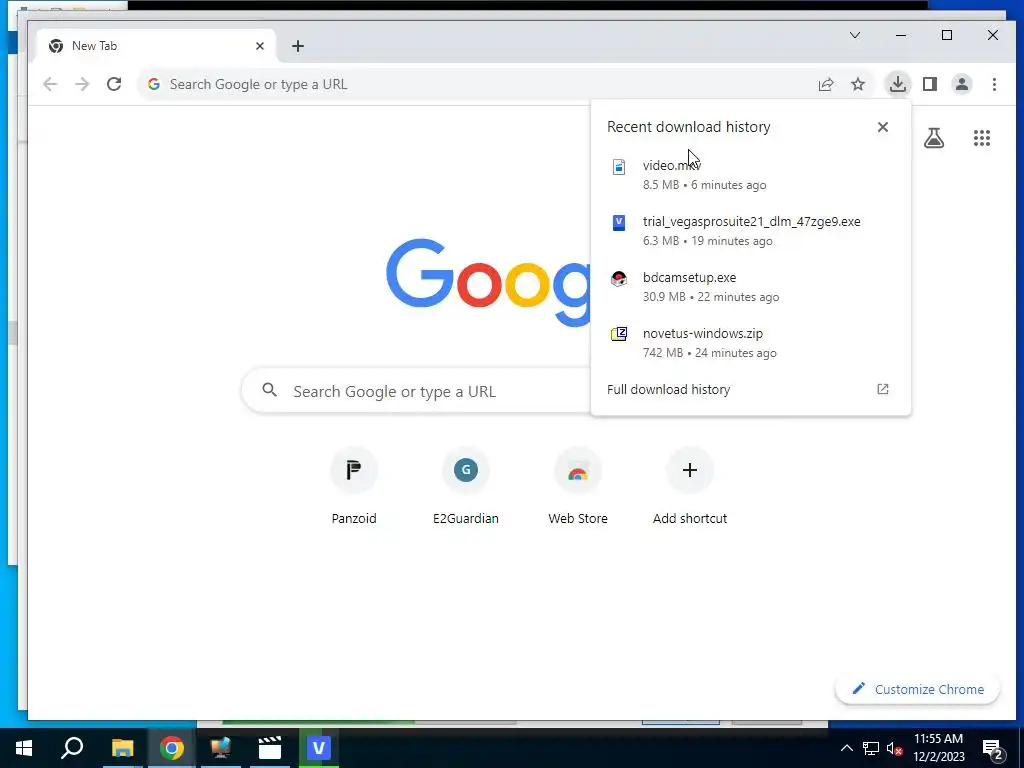The height and width of the screenshot is (768, 1024).
Task: Close the Recent download history popup
Action: (882, 127)
